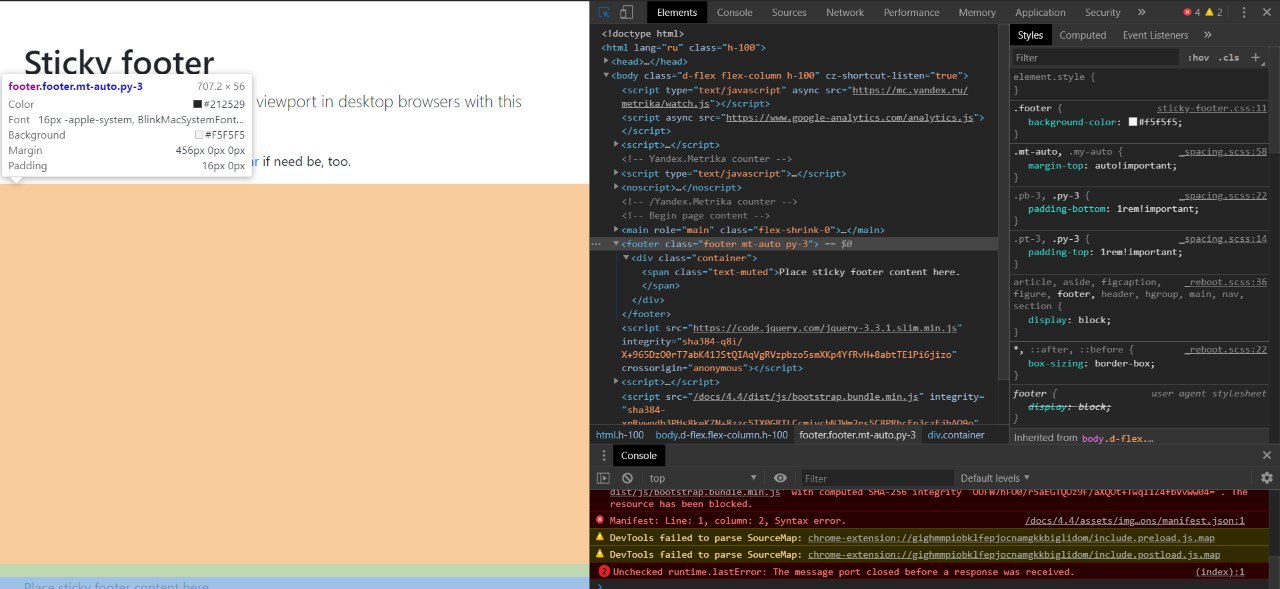Viewport: 1280px width, 589px height.
Task: Collapse the selected footer element node
Action: pyautogui.click(x=617, y=243)
